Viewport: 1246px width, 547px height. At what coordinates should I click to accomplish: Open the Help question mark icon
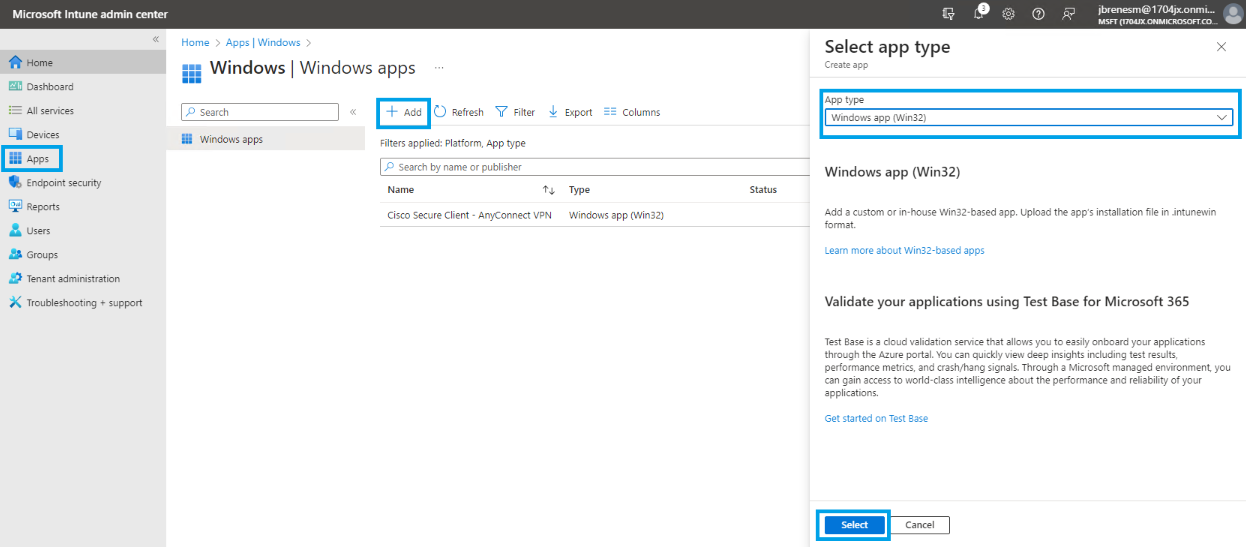click(1038, 14)
